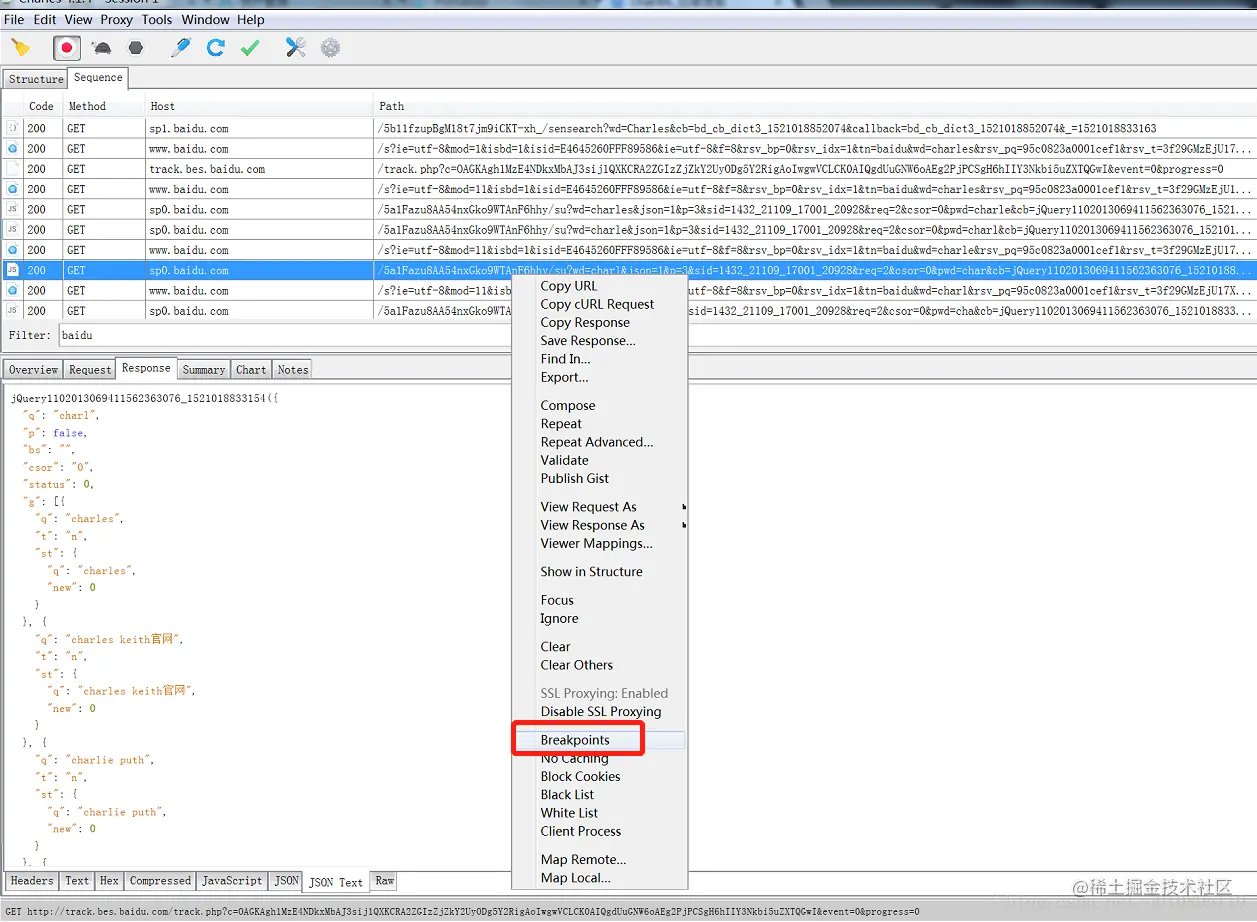Select the Compressed view tab

[x=160, y=881]
